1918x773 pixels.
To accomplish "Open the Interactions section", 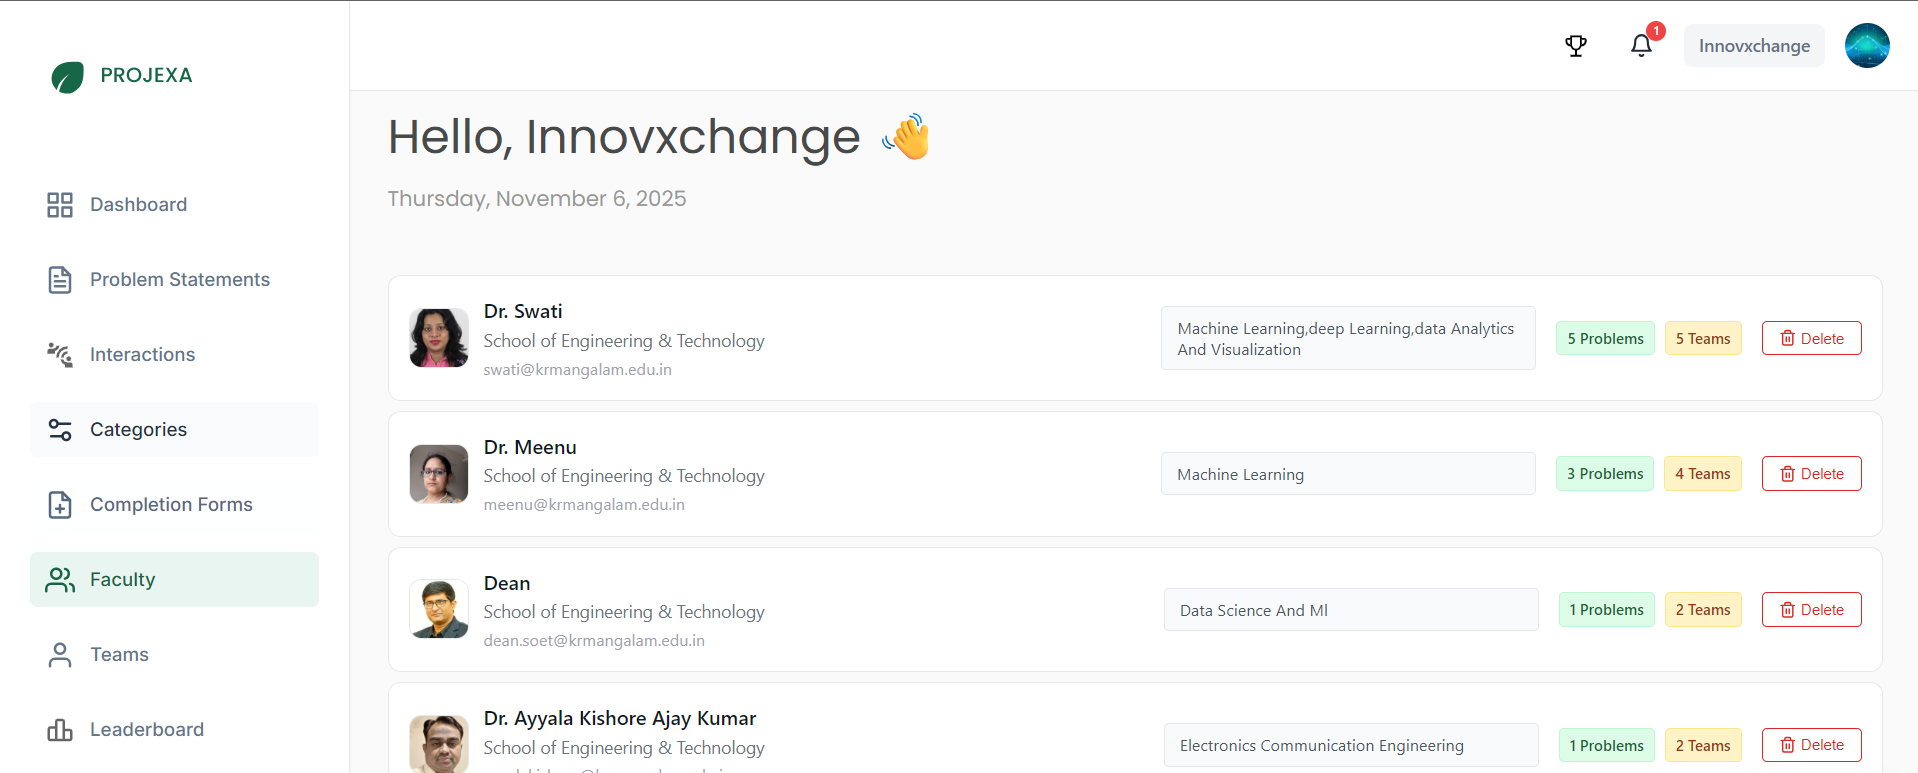I will [x=142, y=355].
